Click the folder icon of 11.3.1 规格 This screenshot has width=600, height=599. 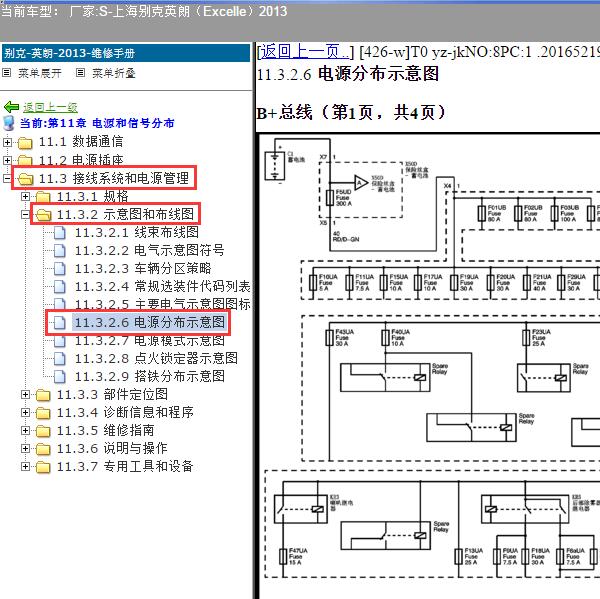(43, 197)
